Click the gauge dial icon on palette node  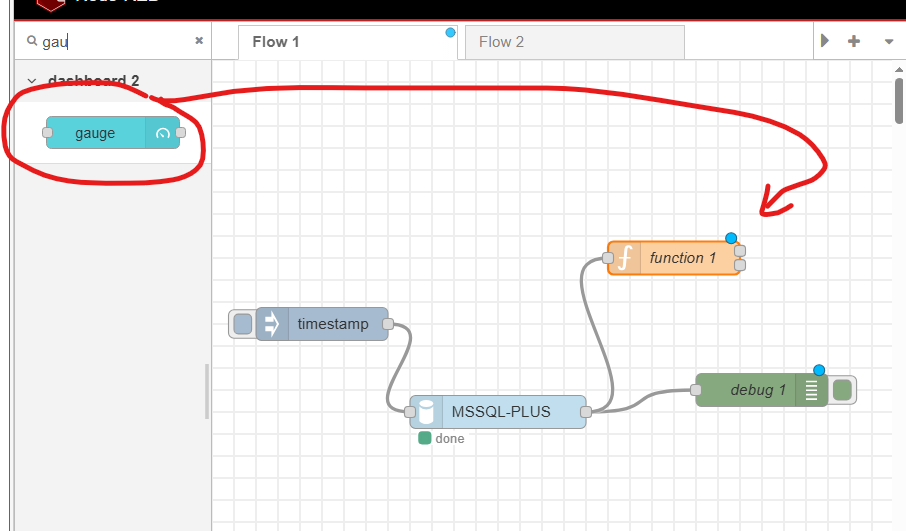pyautogui.click(x=163, y=133)
